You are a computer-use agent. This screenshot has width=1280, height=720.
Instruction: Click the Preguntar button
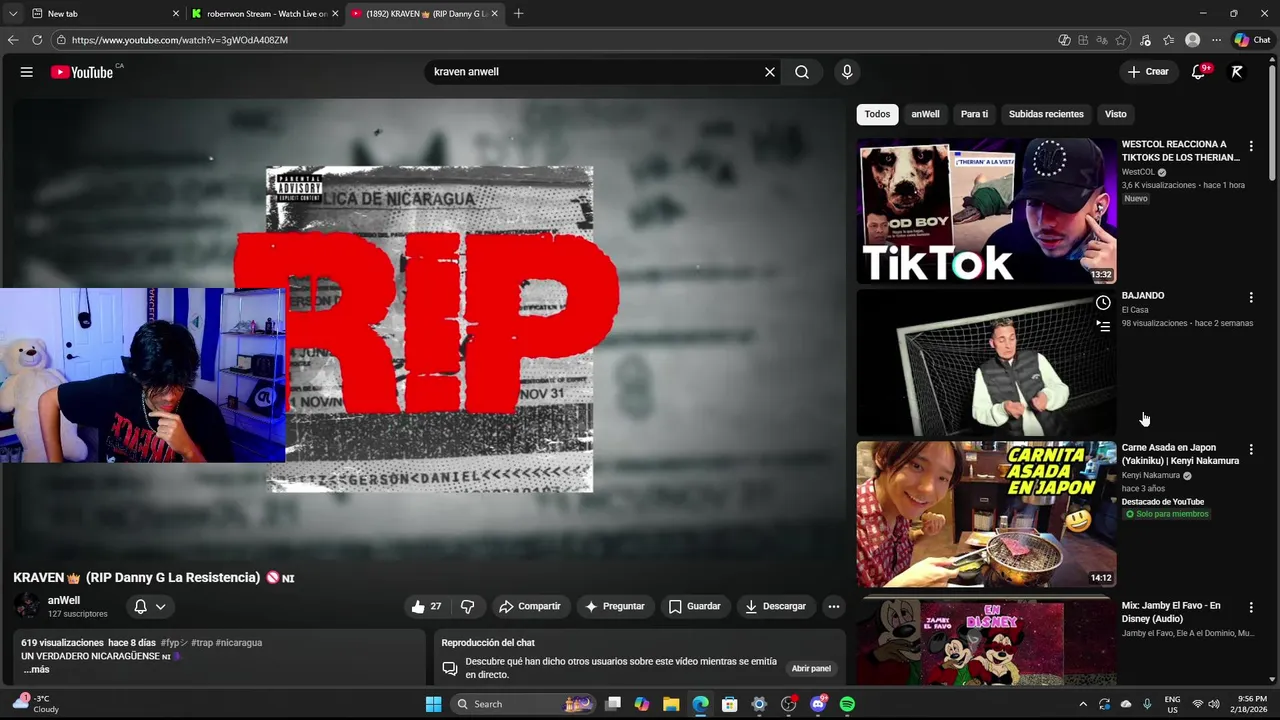coord(615,606)
